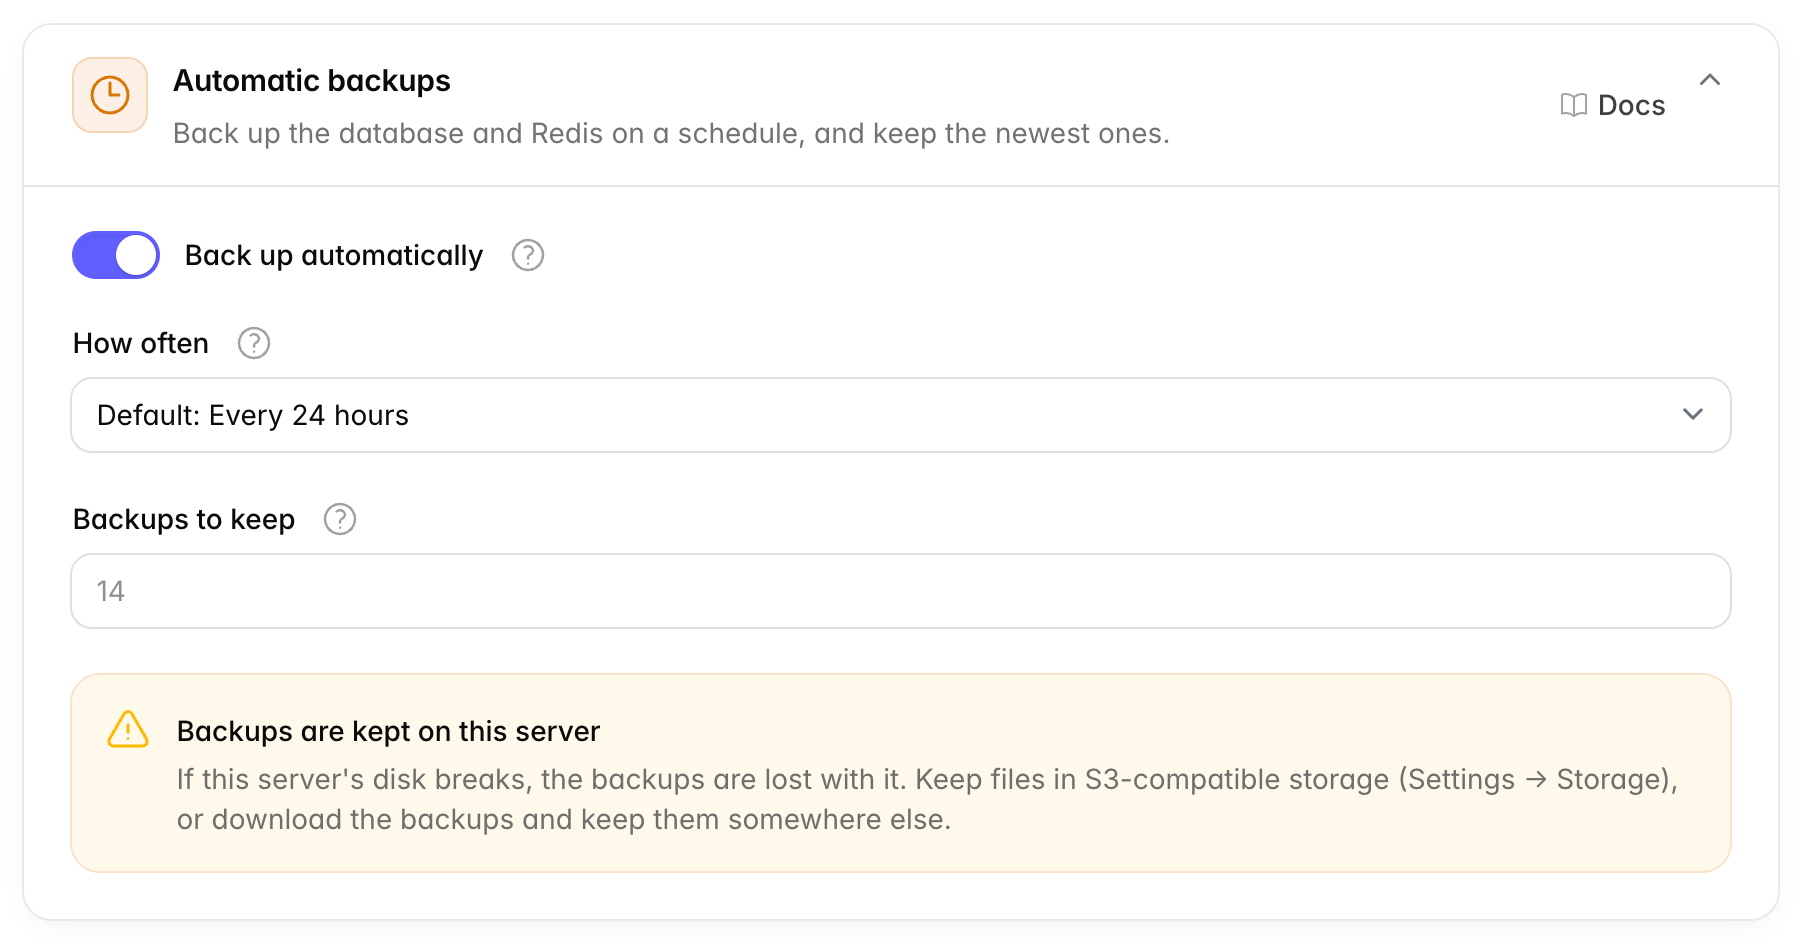Click the Backups to keep label
Viewport: 1802px width, 942px height.
tap(184, 519)
